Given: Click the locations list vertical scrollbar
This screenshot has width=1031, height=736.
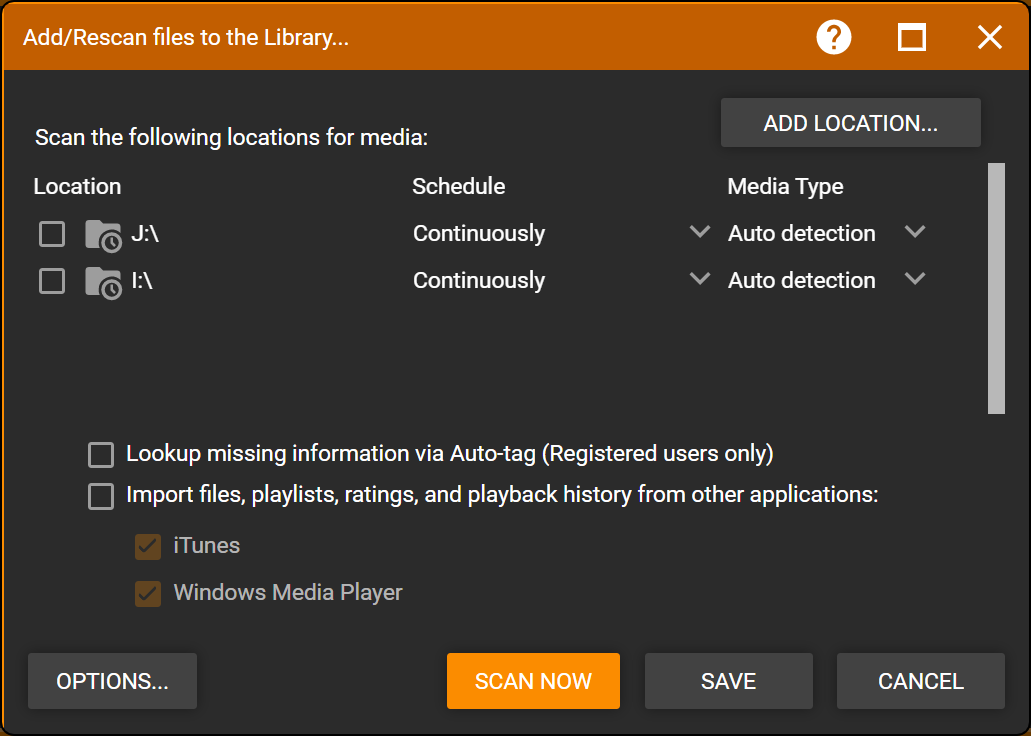Looking at the screenshot, I should tap(996, 288).
